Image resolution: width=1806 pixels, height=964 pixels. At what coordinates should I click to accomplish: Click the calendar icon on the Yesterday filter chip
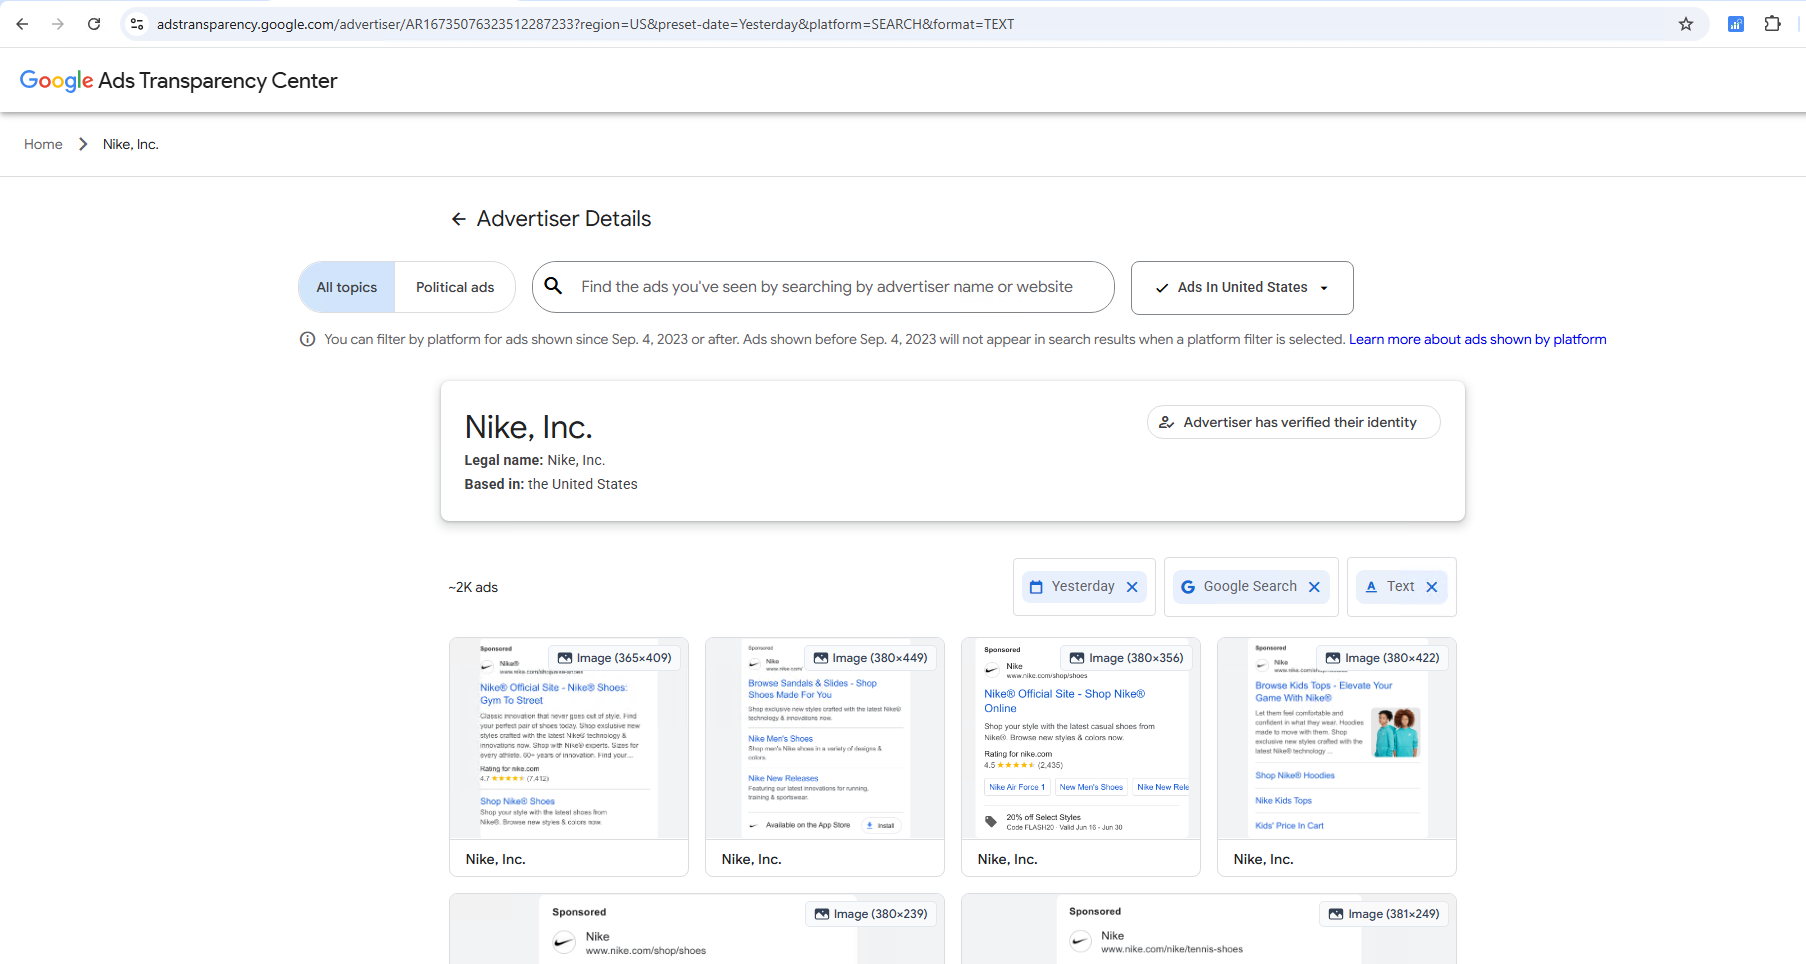pyautogui.click(x=1036, y=586)
